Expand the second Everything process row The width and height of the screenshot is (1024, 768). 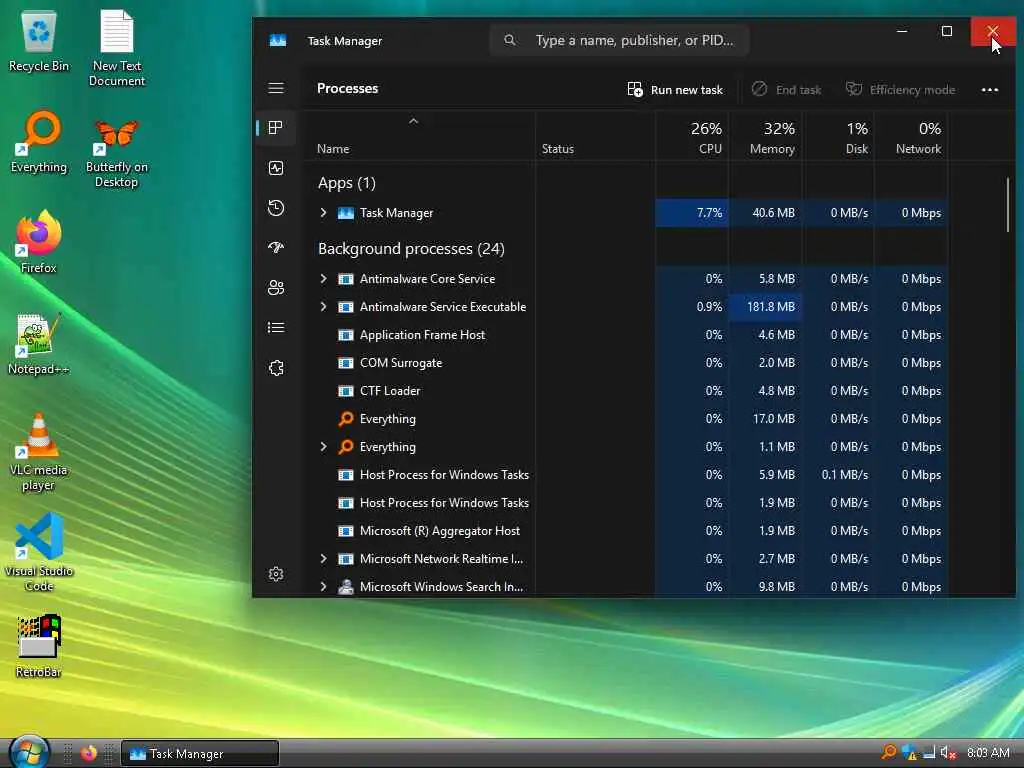(x=323, y=447)
